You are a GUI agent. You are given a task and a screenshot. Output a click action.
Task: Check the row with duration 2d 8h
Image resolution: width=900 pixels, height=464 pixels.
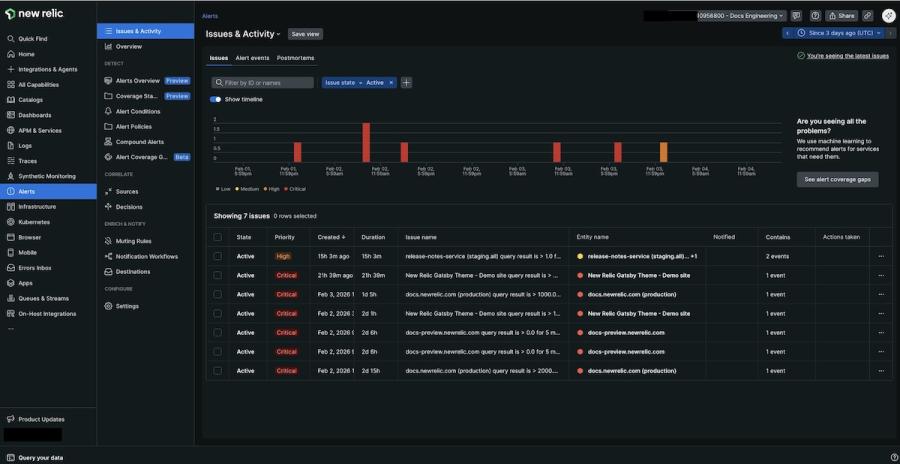(x=218, y=351)
